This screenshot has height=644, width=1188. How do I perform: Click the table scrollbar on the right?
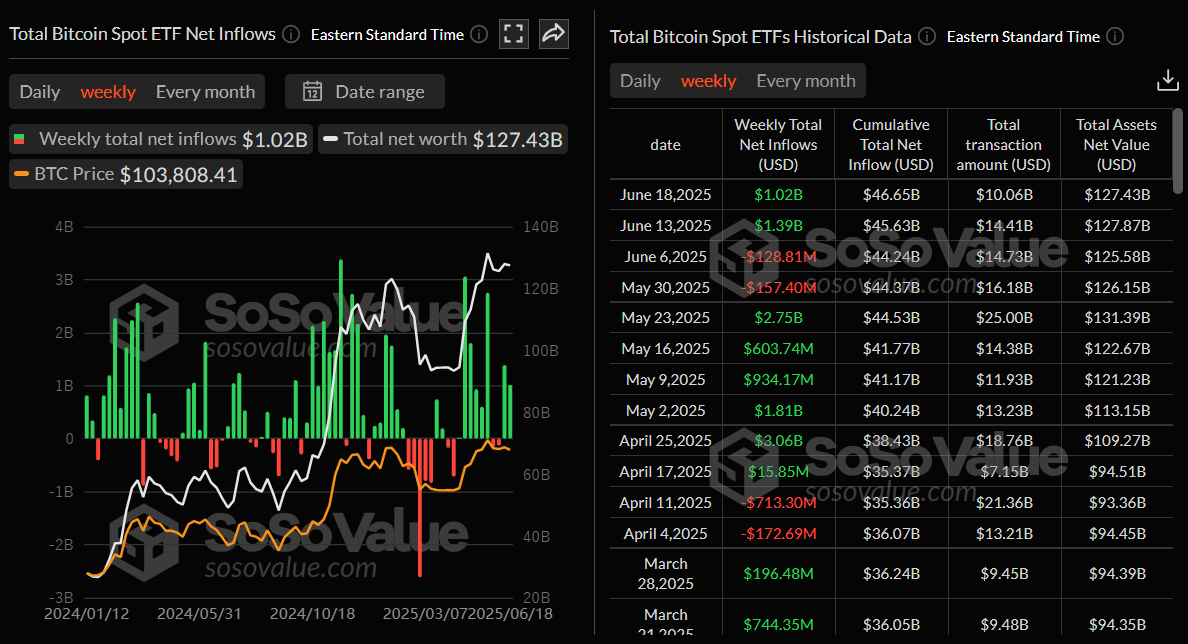click(1180, 150)
